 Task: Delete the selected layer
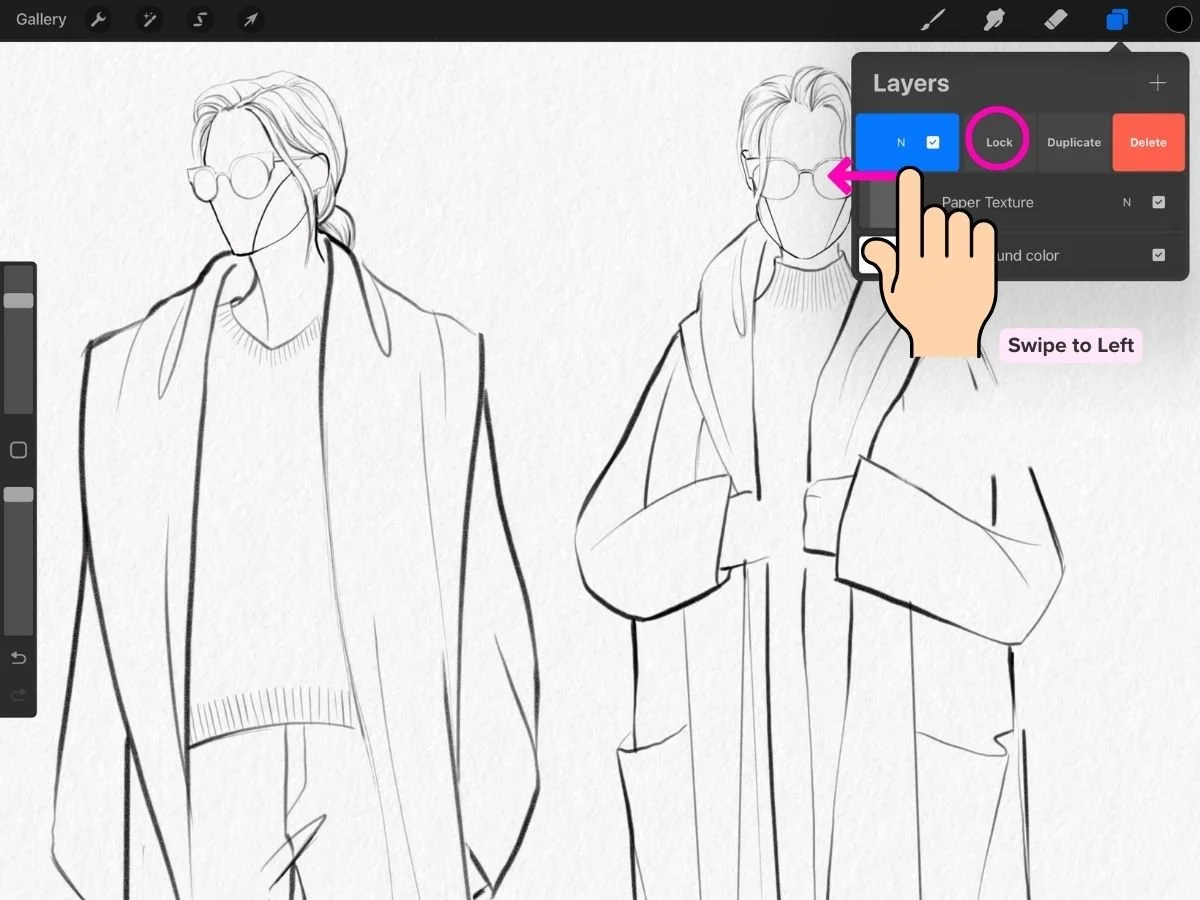click(x=1148, y=143)
